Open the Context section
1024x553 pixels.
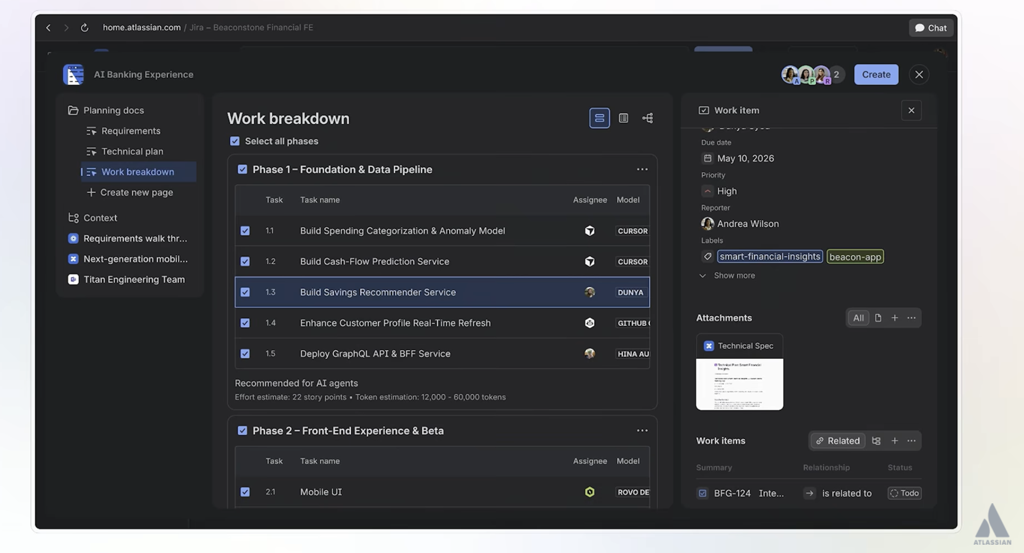coord(93,217)
